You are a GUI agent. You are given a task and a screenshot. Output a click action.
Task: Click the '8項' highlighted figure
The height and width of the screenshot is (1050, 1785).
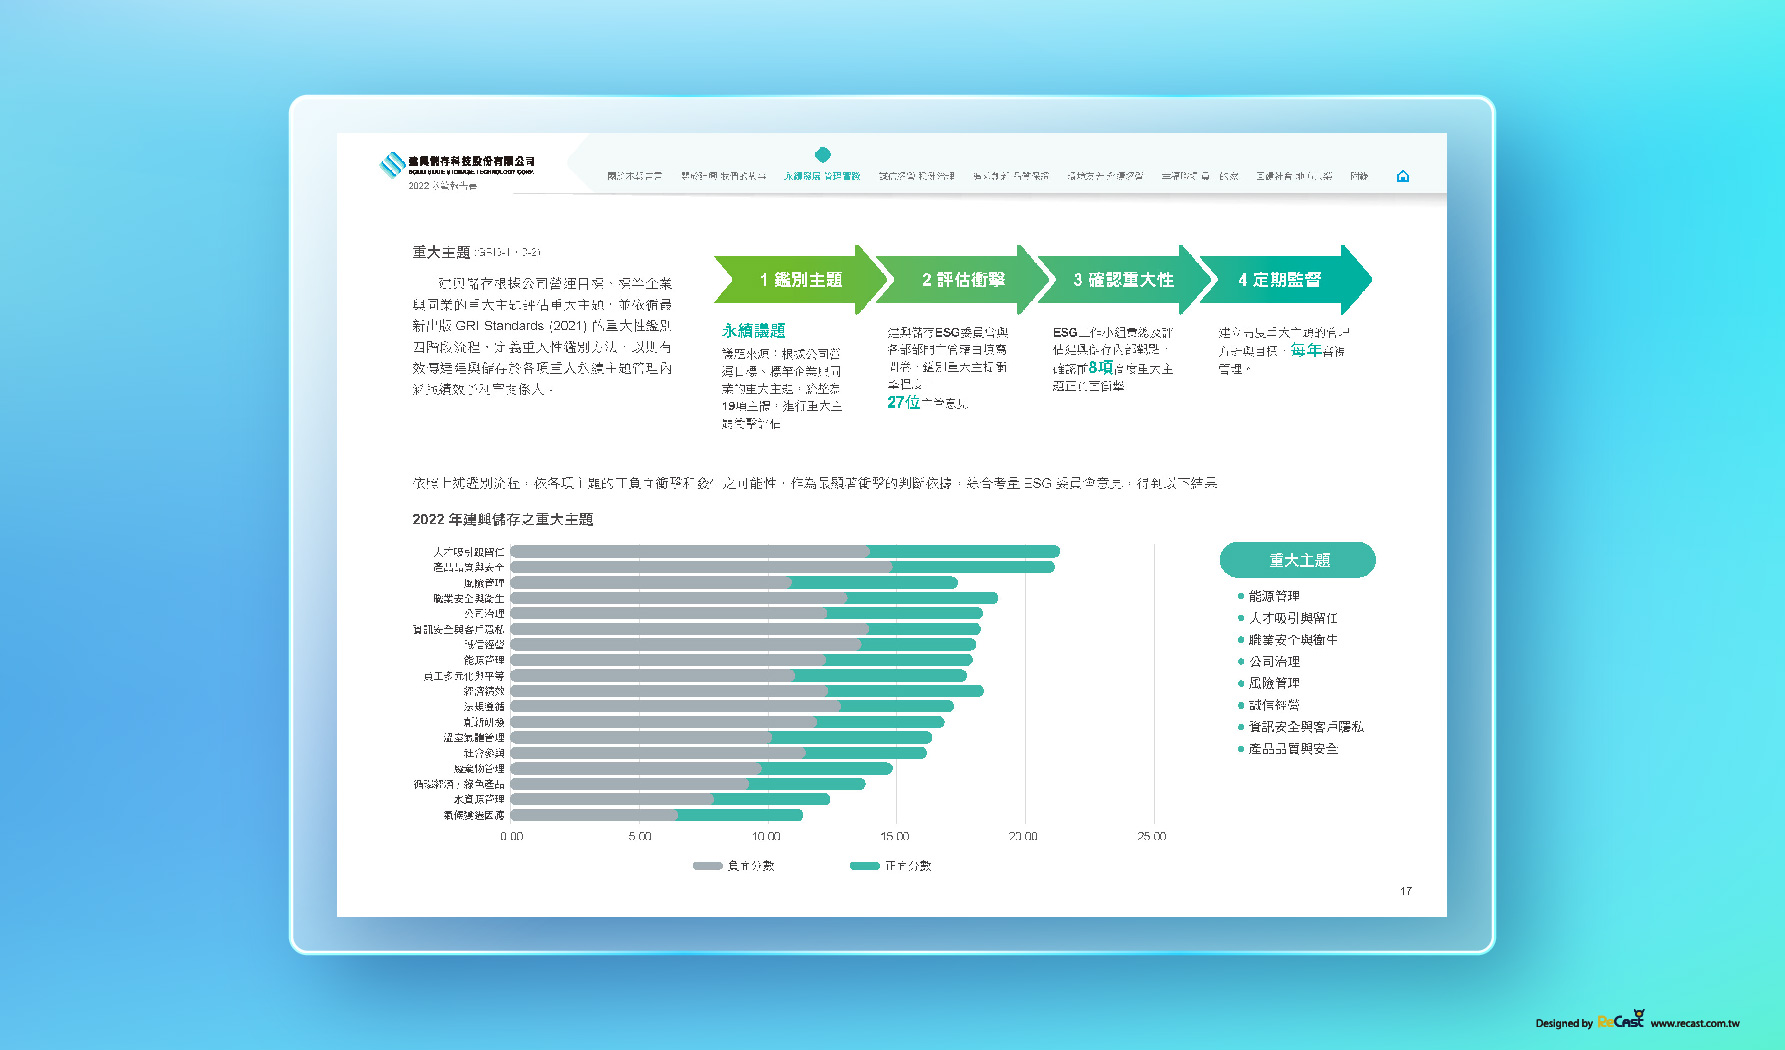[x=1100, y=368]
